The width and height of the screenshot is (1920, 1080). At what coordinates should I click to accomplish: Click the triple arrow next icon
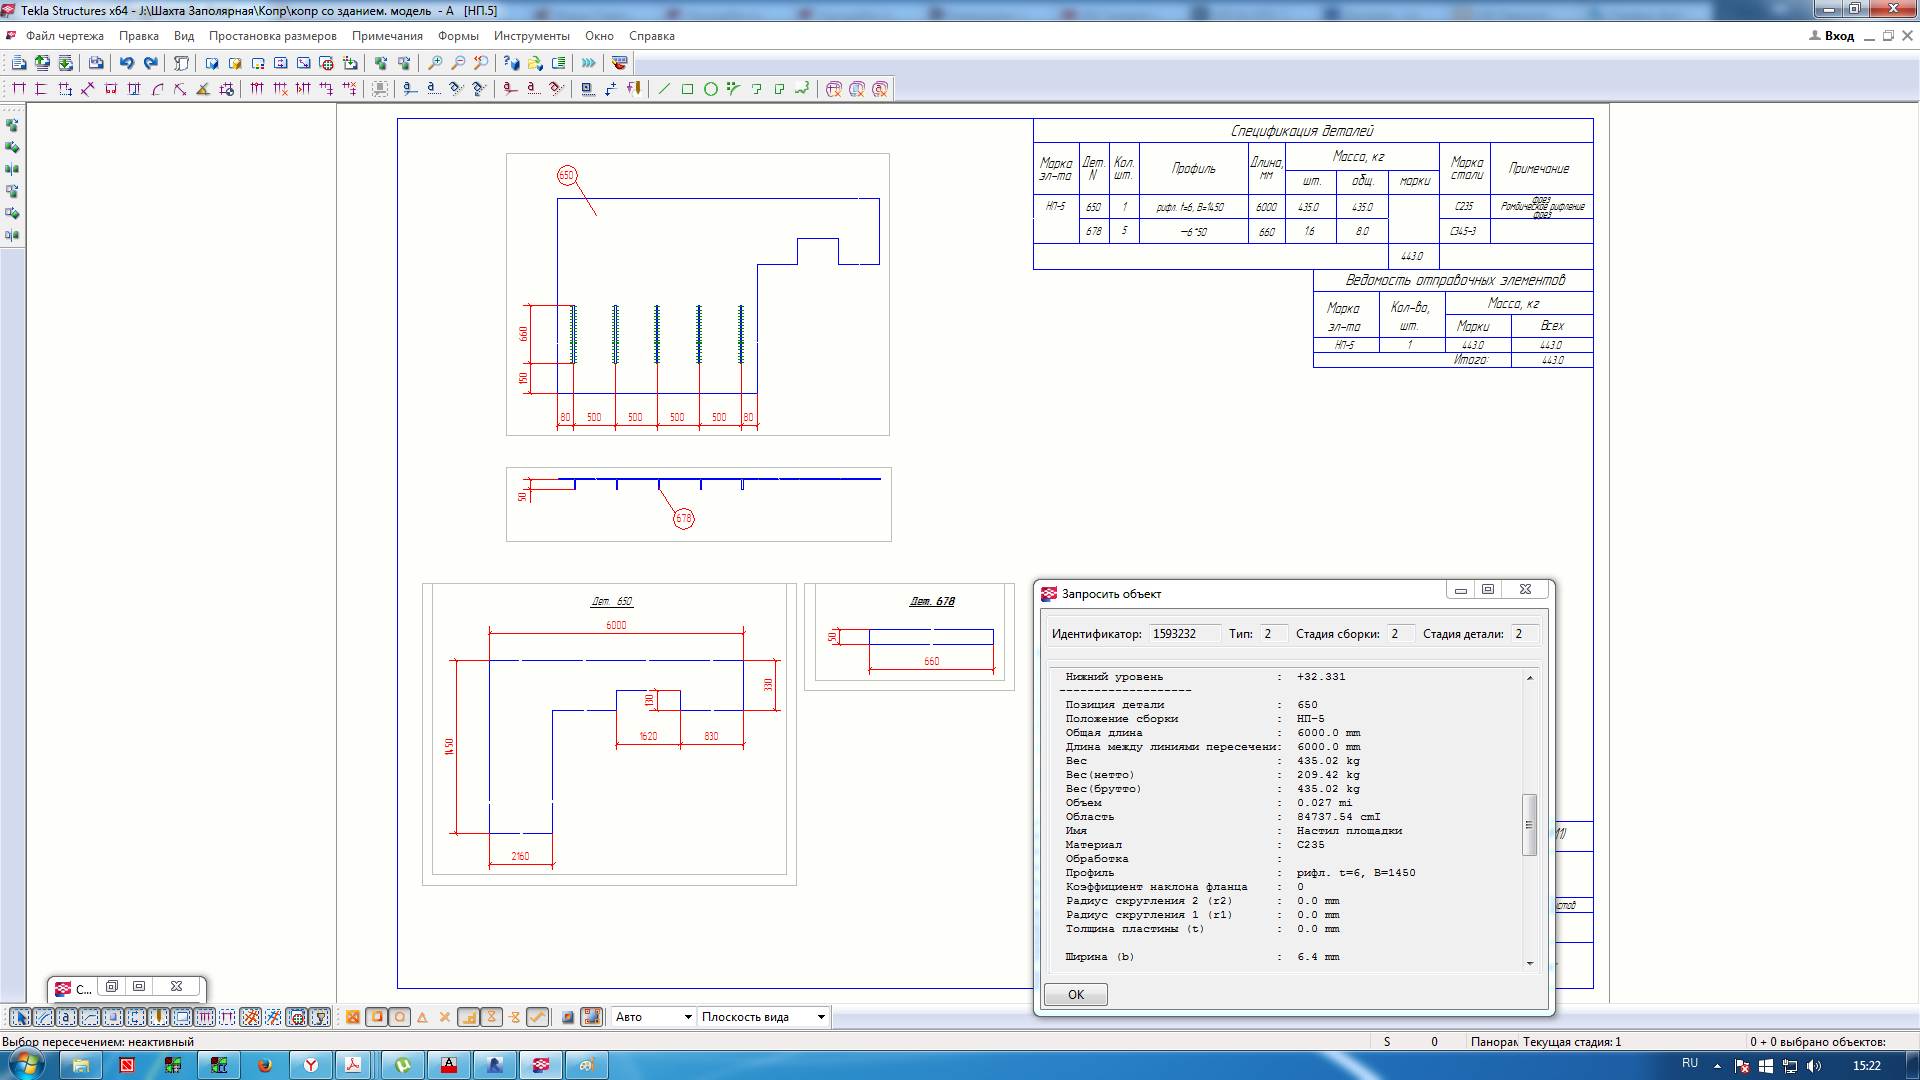point(589,63)
